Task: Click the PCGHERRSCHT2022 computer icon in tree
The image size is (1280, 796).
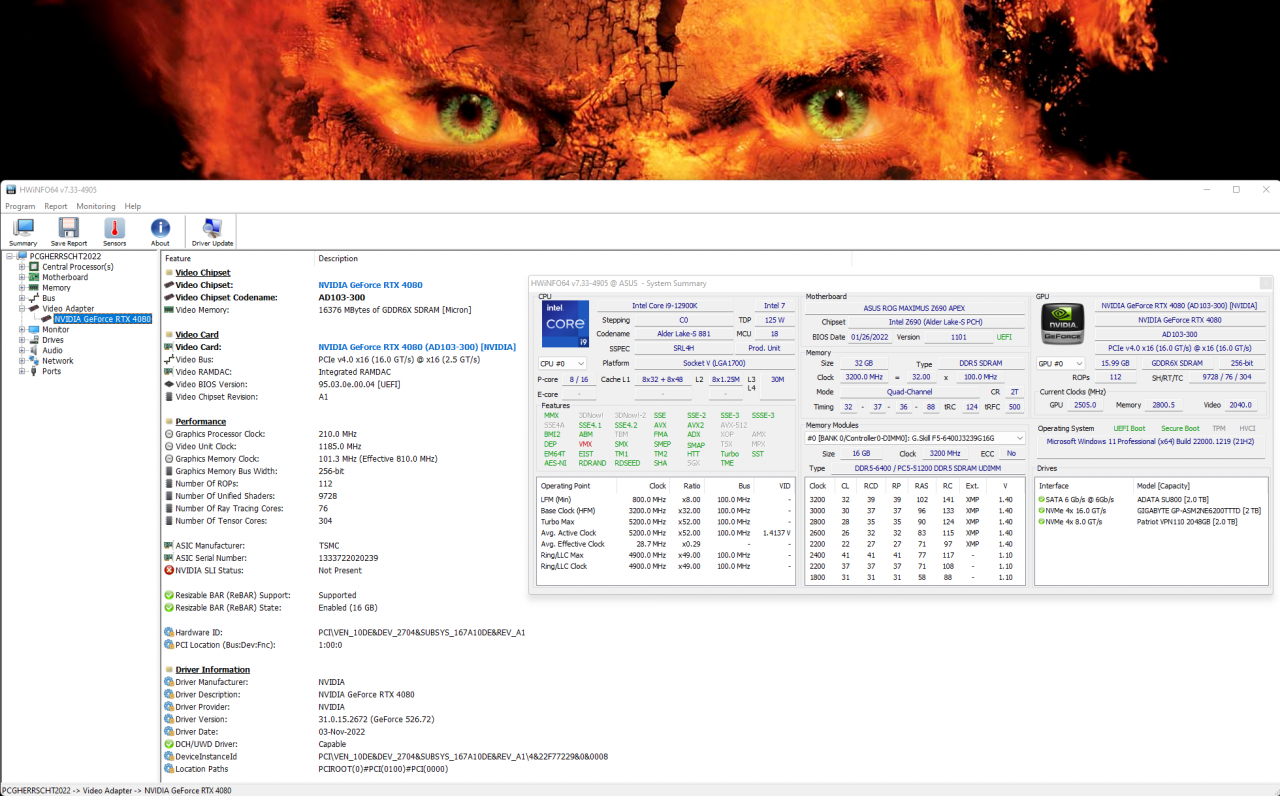Action: point(22,256)
